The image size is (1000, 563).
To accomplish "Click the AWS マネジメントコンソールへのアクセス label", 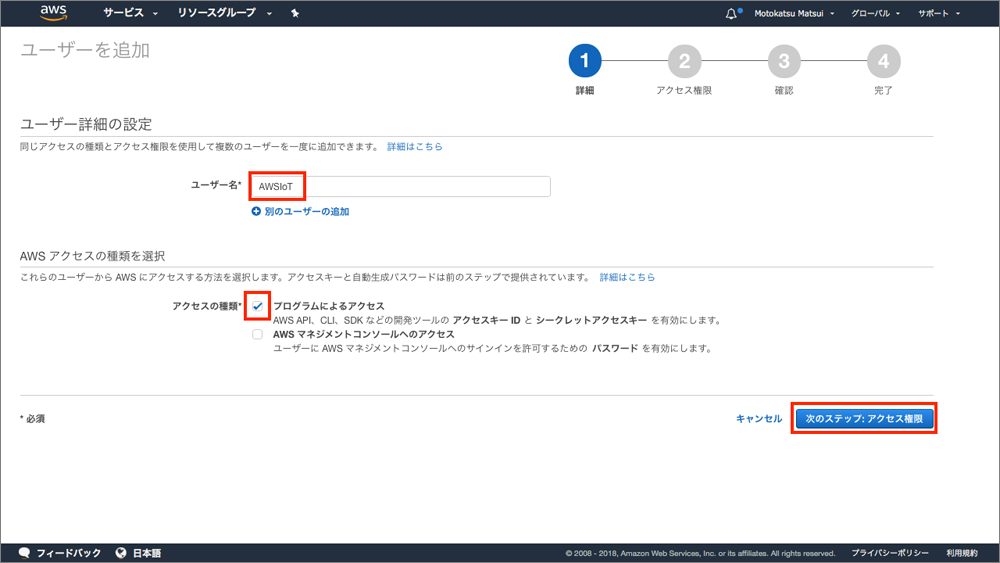I will click(364, 334).
